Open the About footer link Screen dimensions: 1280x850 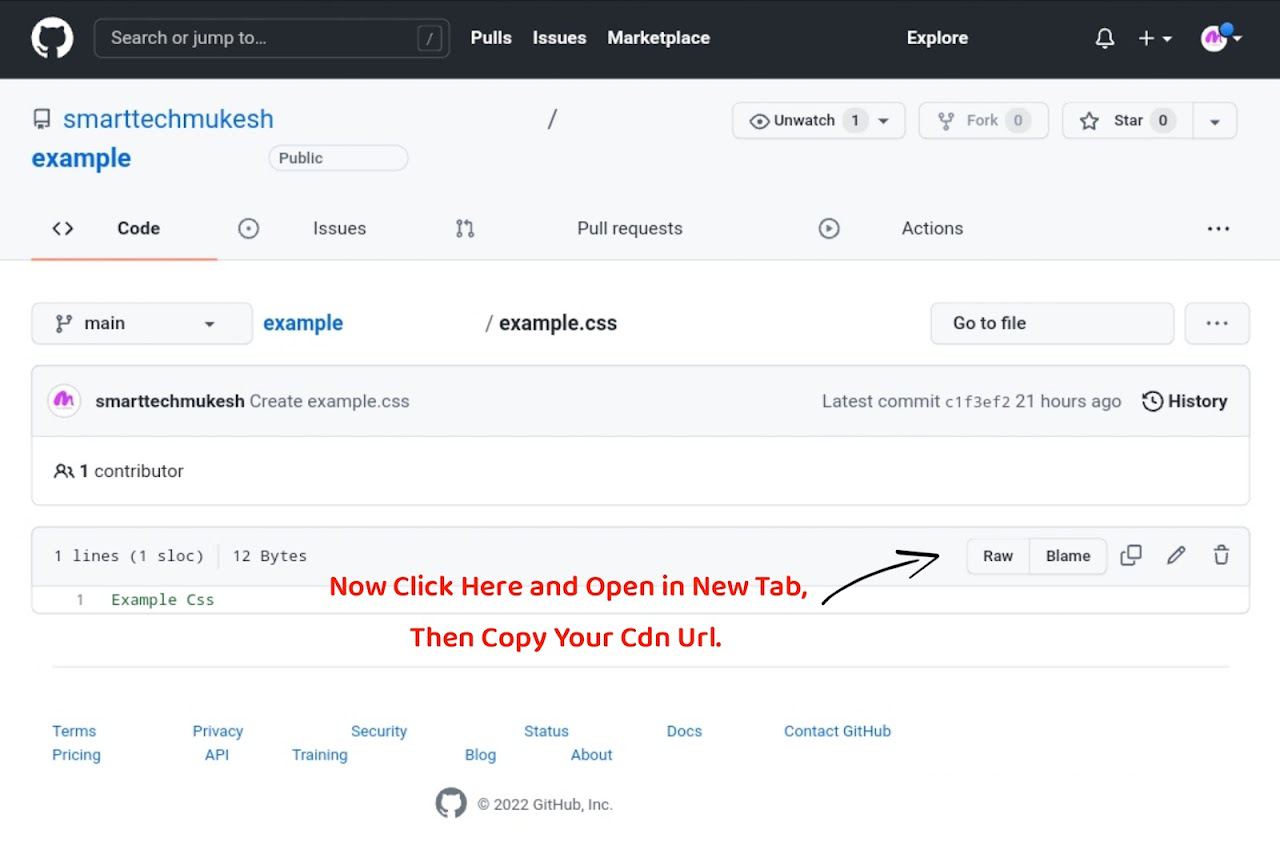click(x=591, y=755)
